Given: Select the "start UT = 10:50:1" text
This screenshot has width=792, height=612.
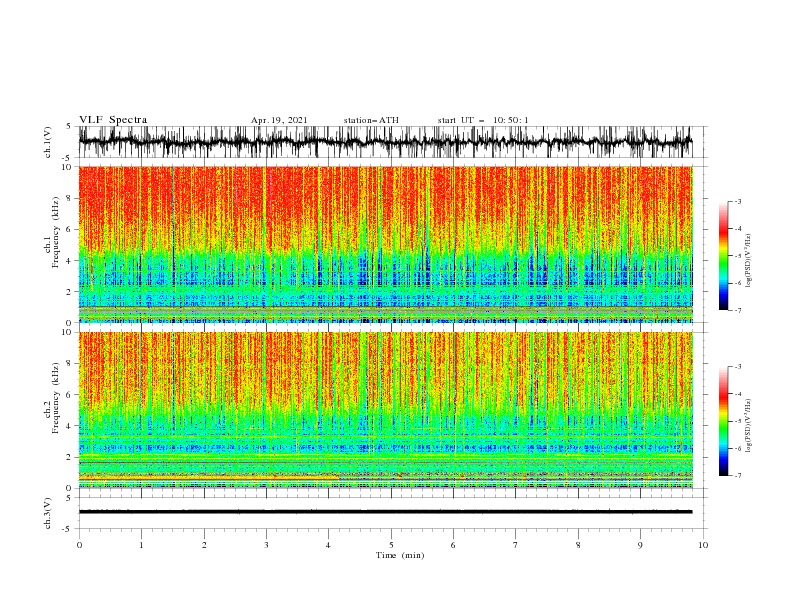Looking at the screenshot, I should coord(483,120).
